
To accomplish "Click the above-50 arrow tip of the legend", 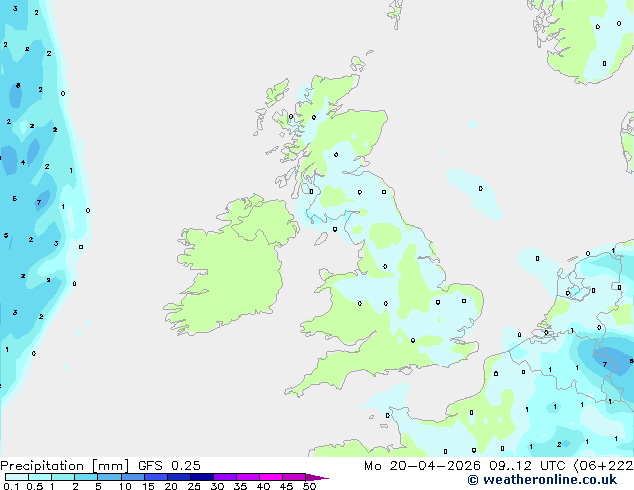I will [x=317, y=477].
